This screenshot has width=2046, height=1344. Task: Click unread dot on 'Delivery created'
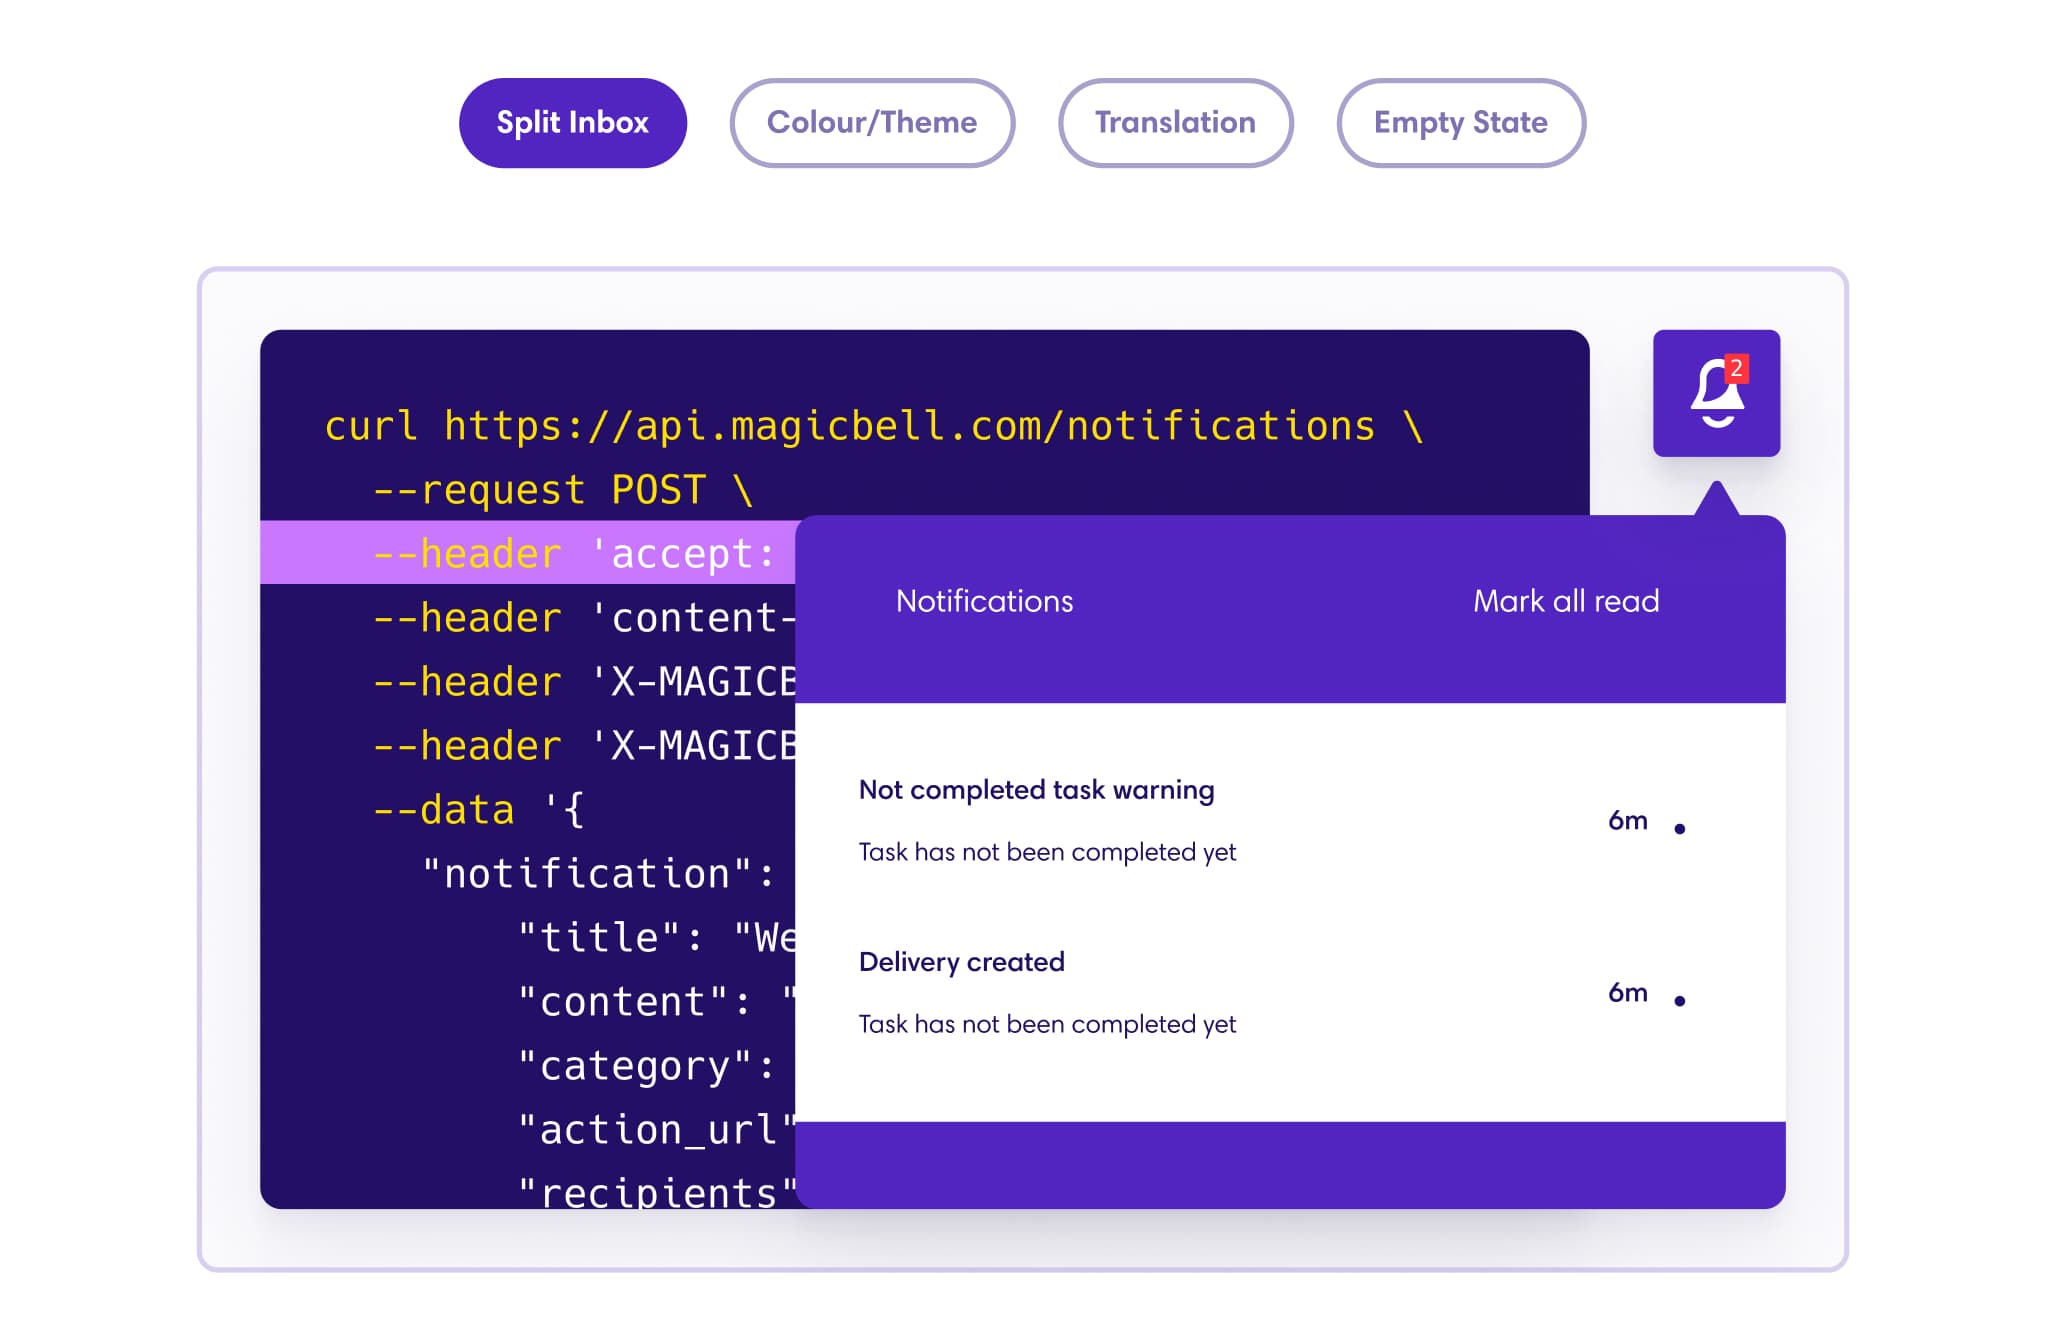tap(1680, 1001)
